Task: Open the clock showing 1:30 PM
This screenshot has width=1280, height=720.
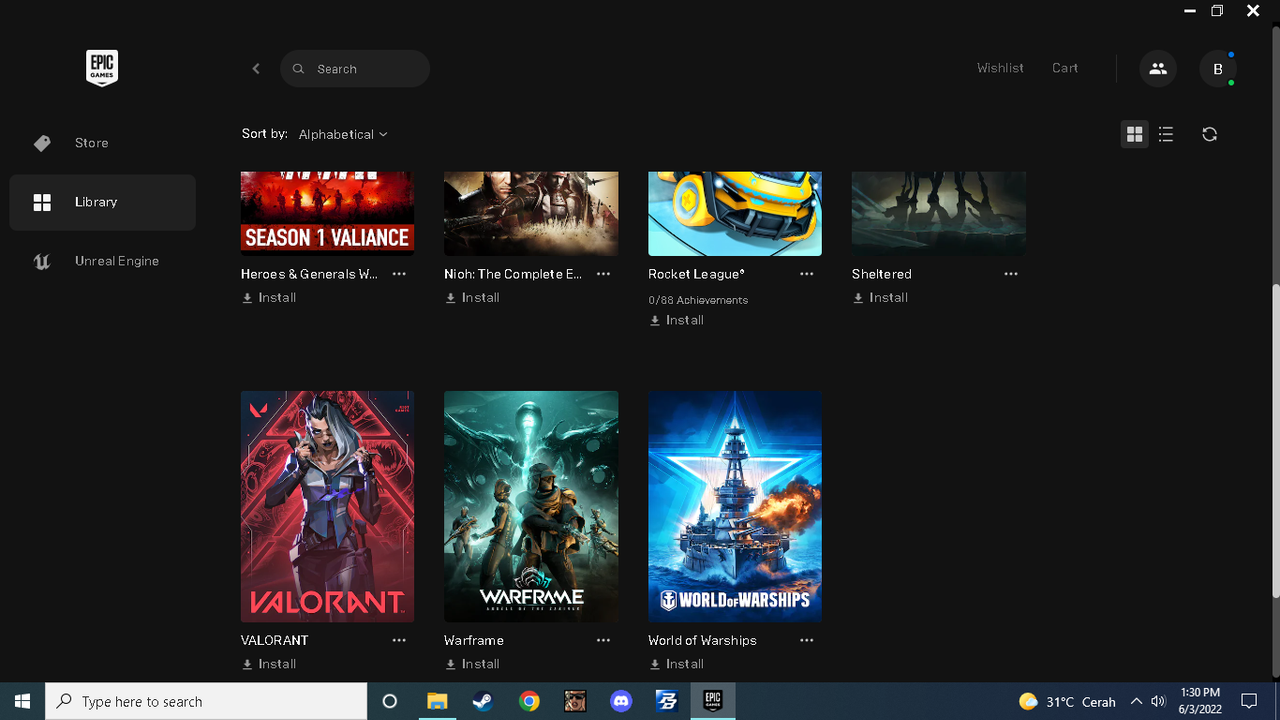Action: [1200, 701]
